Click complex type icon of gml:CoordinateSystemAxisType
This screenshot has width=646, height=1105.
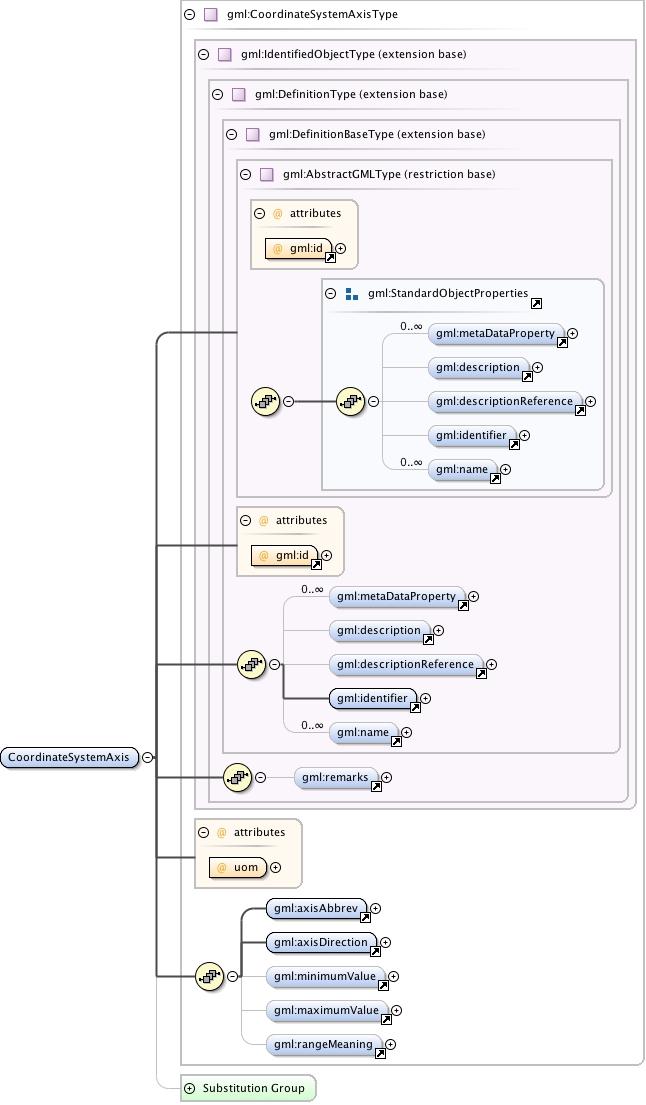[x=211, y=14]
